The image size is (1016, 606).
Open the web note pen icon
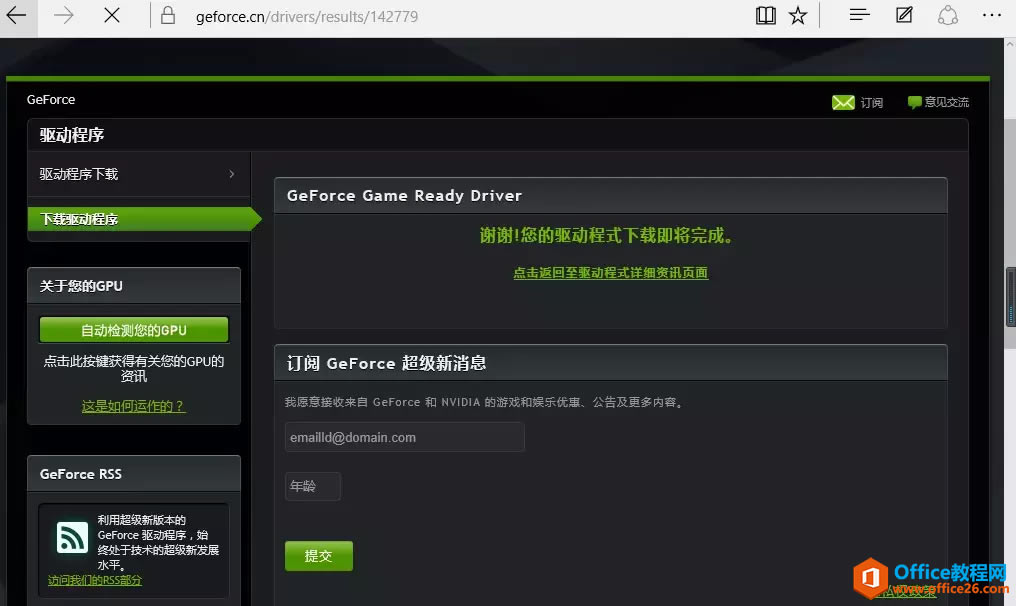tap(904, 14)
